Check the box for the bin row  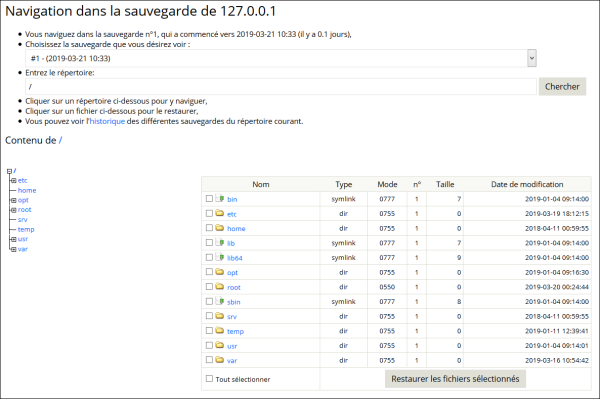(209, 199)
